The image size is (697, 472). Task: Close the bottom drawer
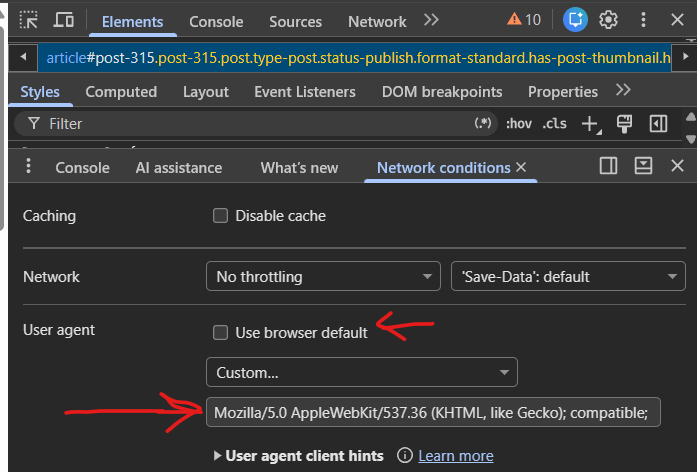(677, 166)
